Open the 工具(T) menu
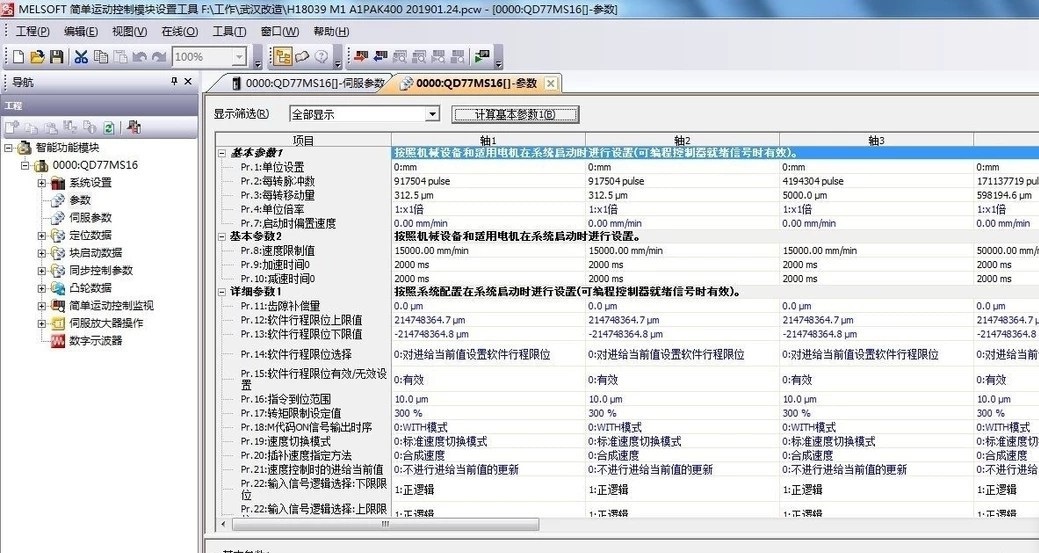 pyautogui.click(x=229, y=31)
